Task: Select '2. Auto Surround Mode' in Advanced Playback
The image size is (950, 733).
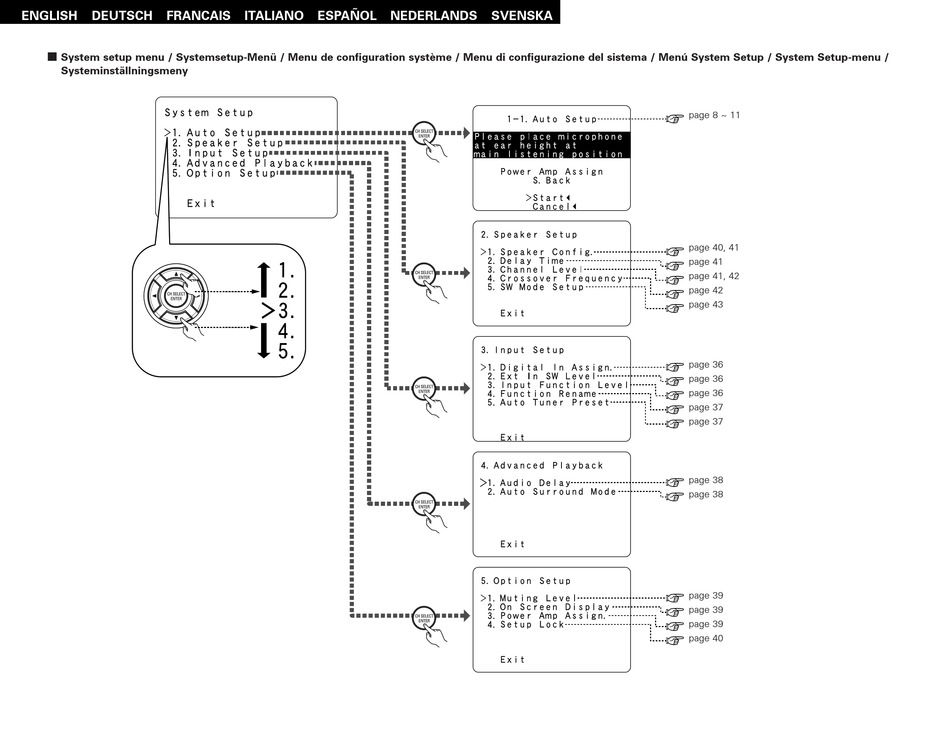Action: click(551, 492)
